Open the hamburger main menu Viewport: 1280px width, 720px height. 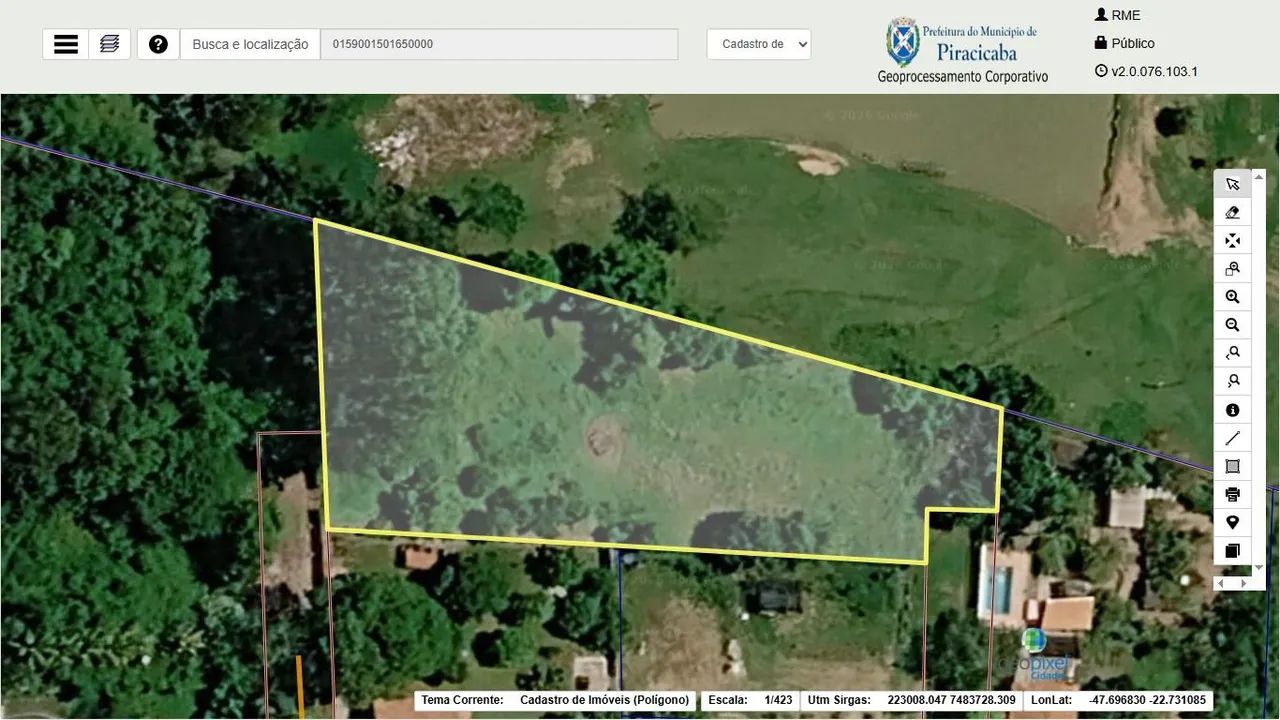pos(66,44)
